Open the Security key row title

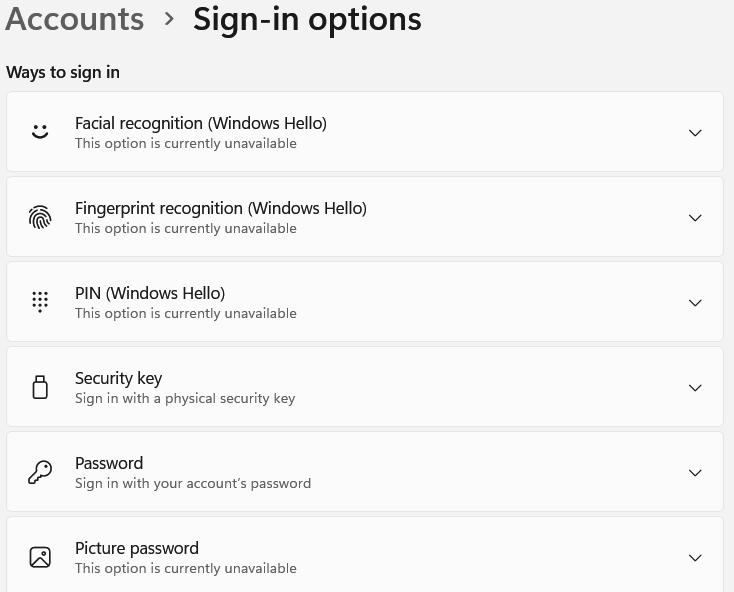click(118, 378)
